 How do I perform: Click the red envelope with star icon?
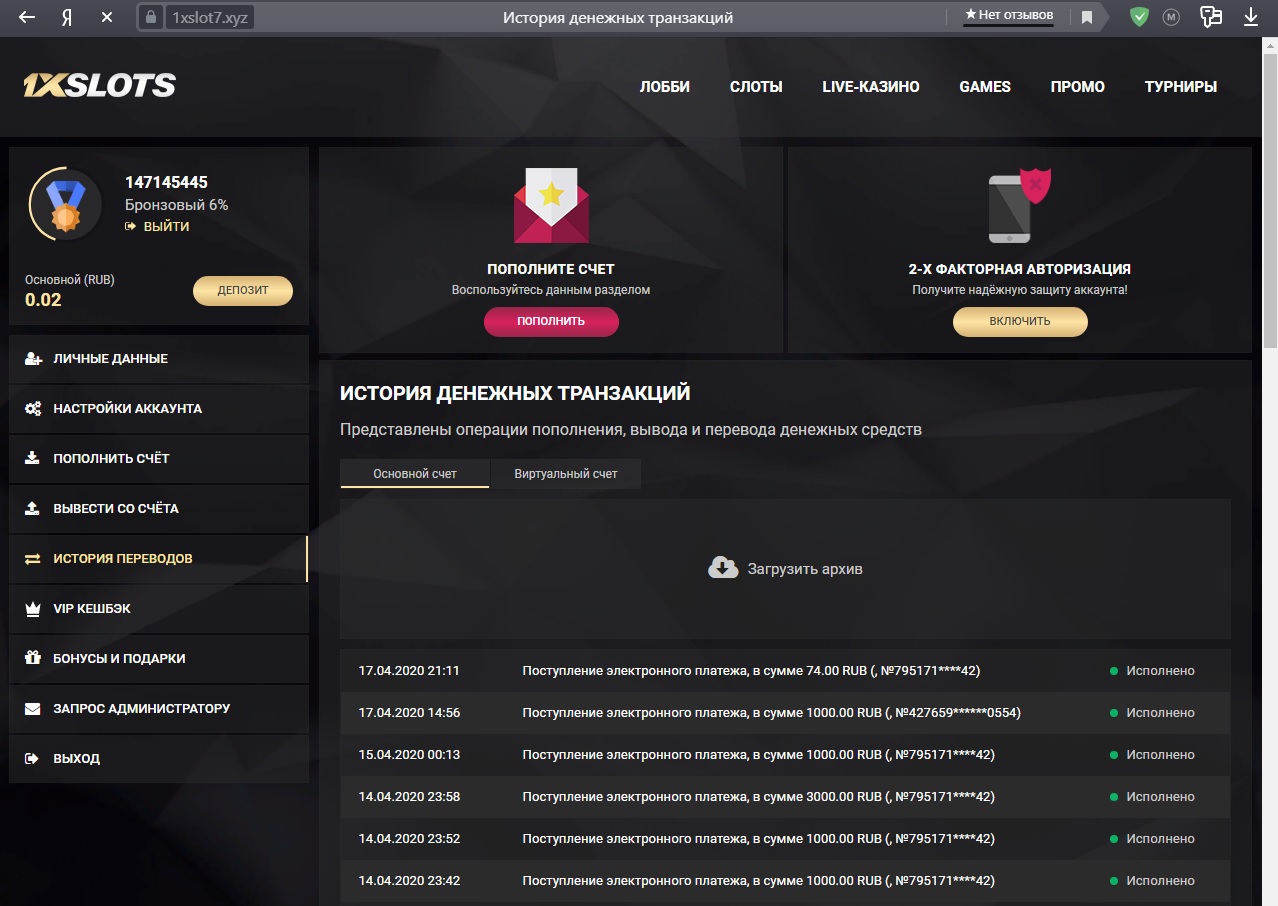coord(551,205)
